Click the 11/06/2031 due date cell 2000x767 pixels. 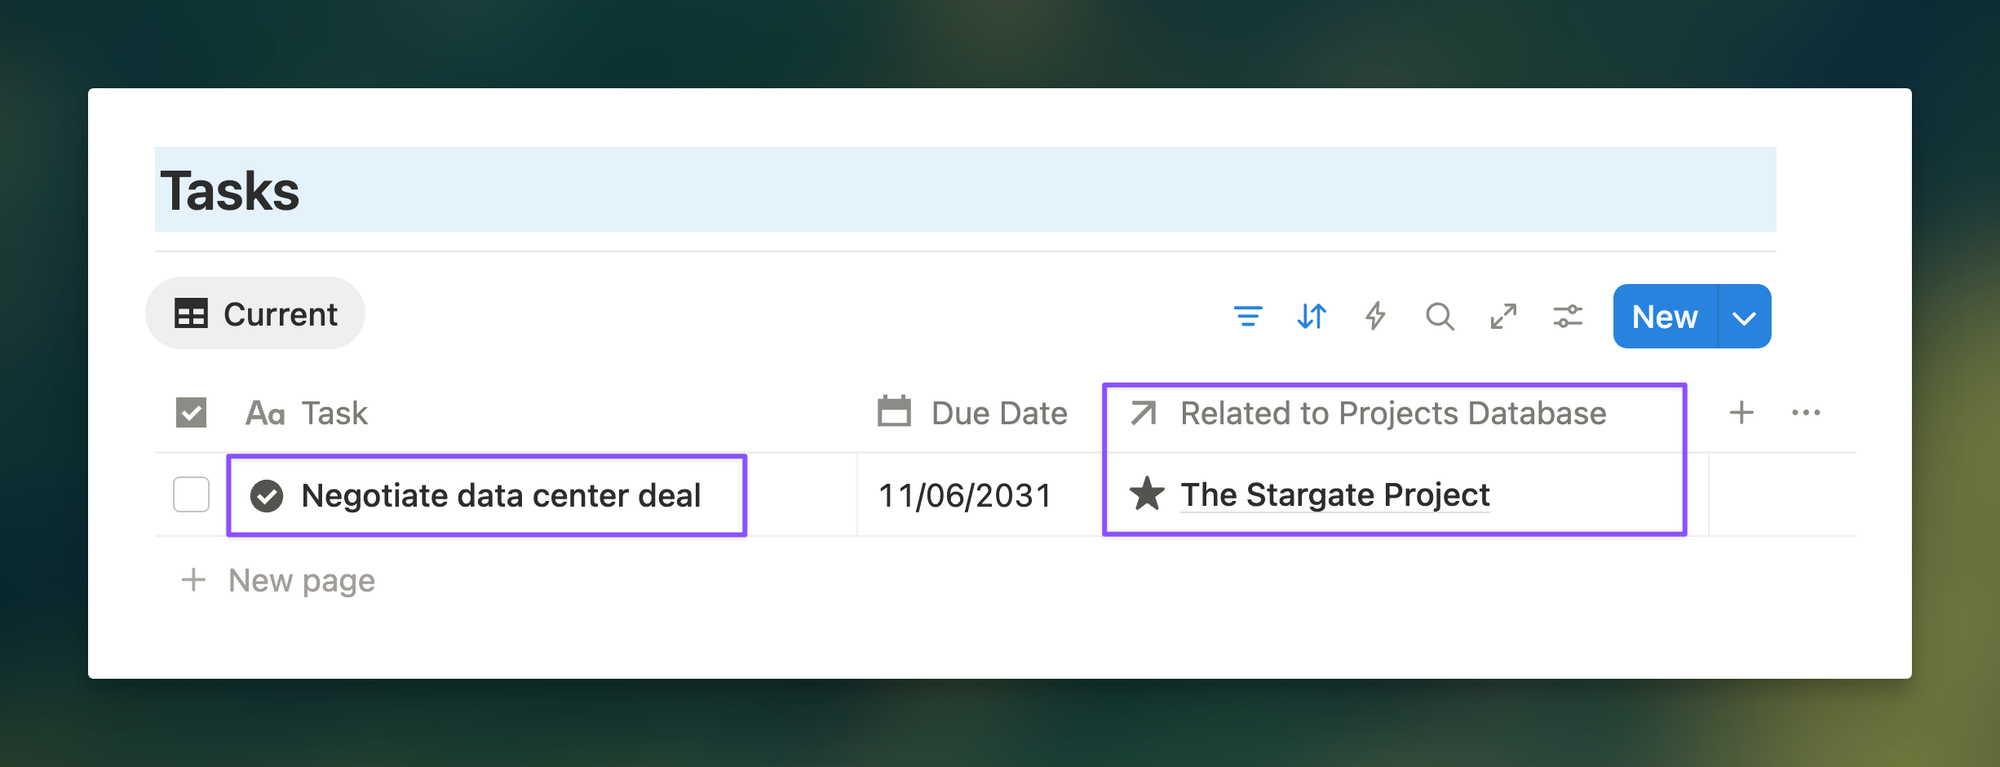965,496
